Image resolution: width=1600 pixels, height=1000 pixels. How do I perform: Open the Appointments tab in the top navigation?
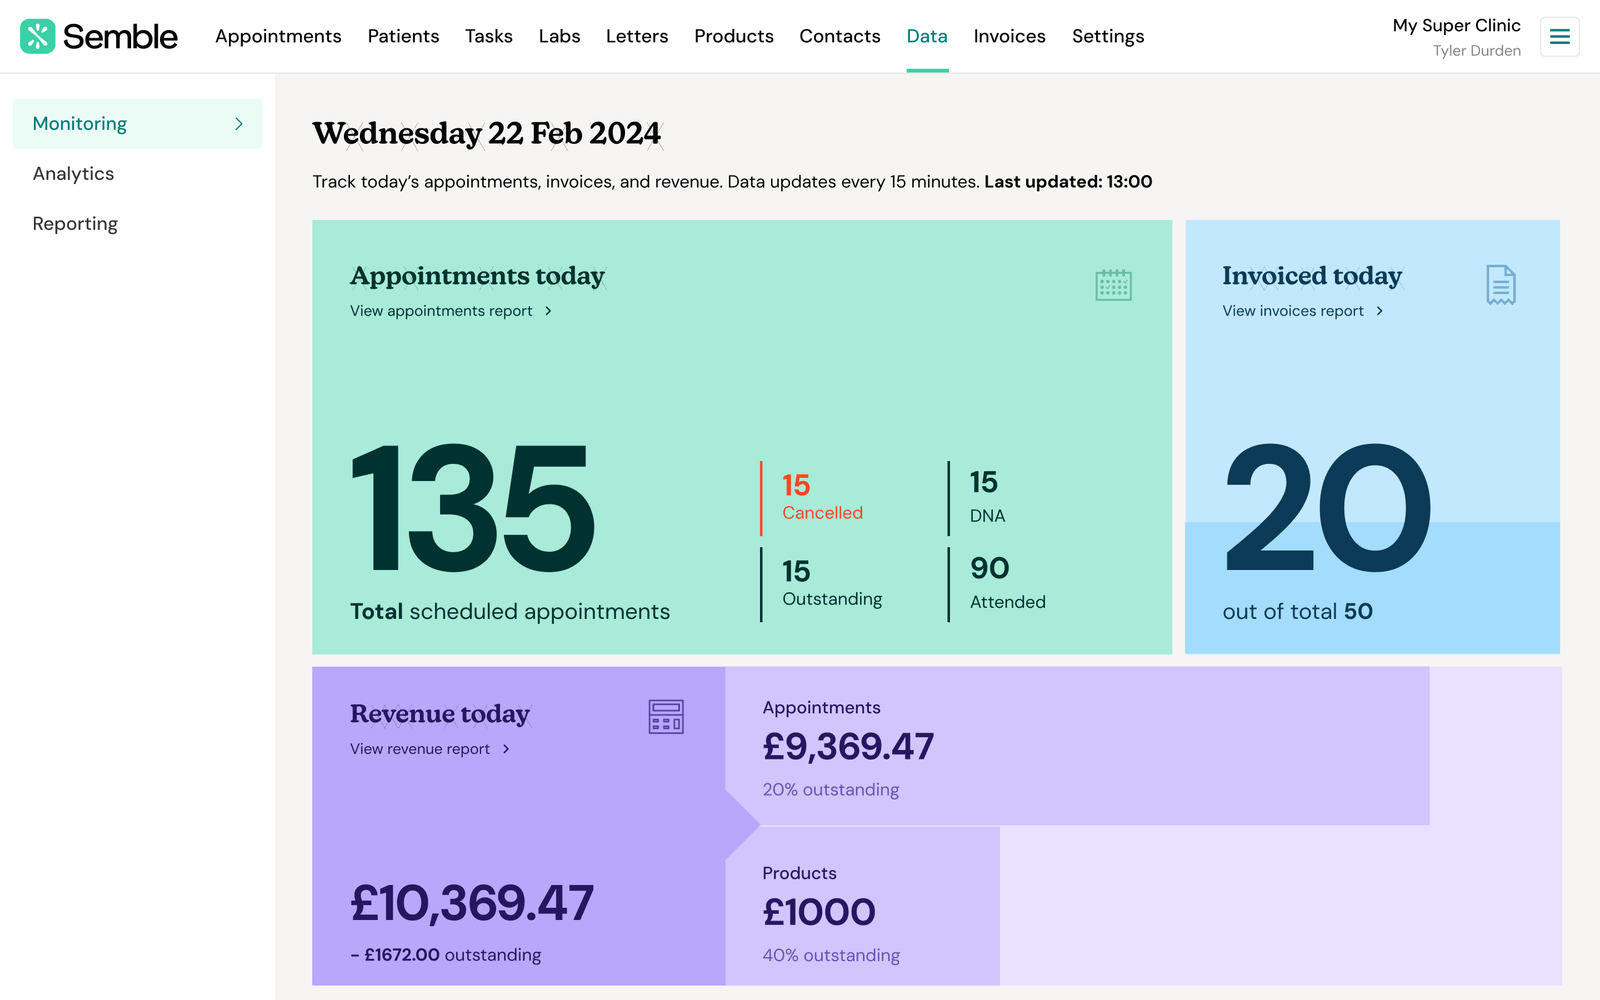click(278, 36)
